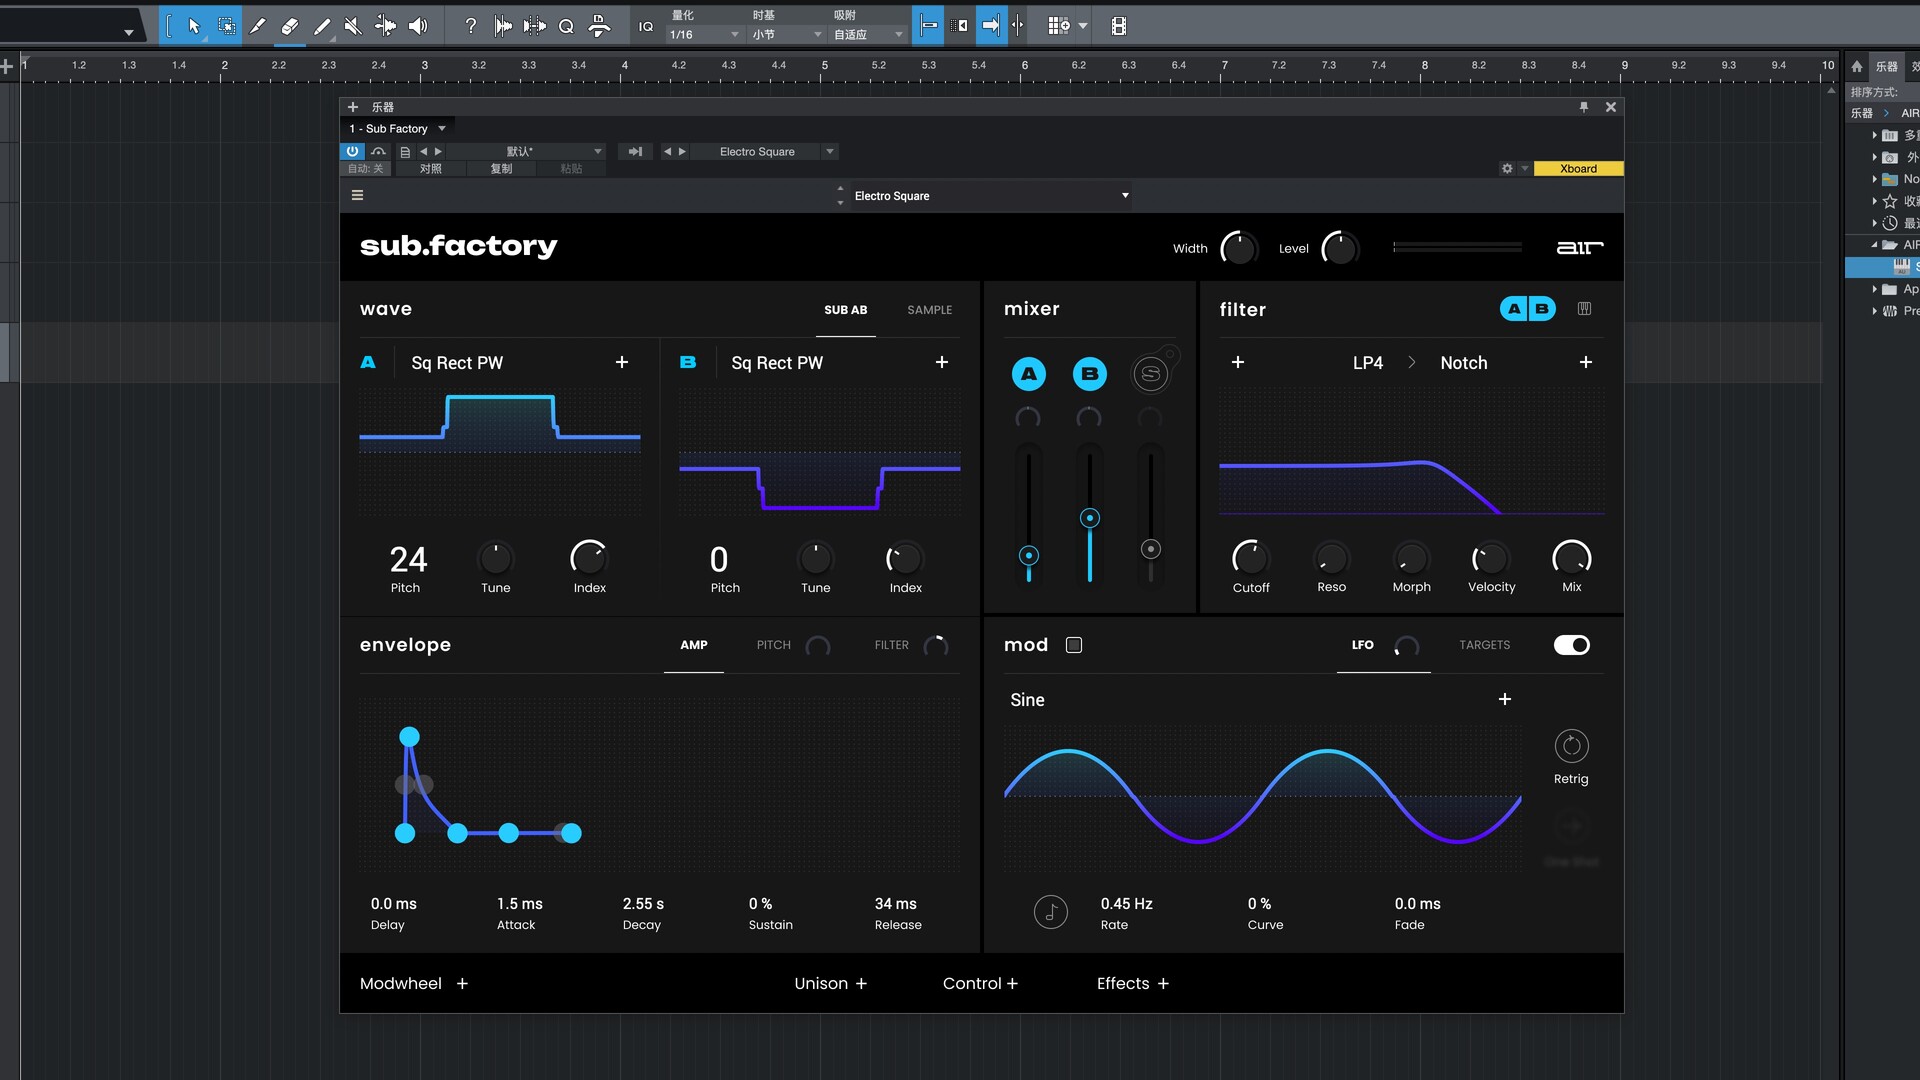Click the Unison plus button
Viewport: 1920px width, 1080px height.
click(x=861, y=984)
